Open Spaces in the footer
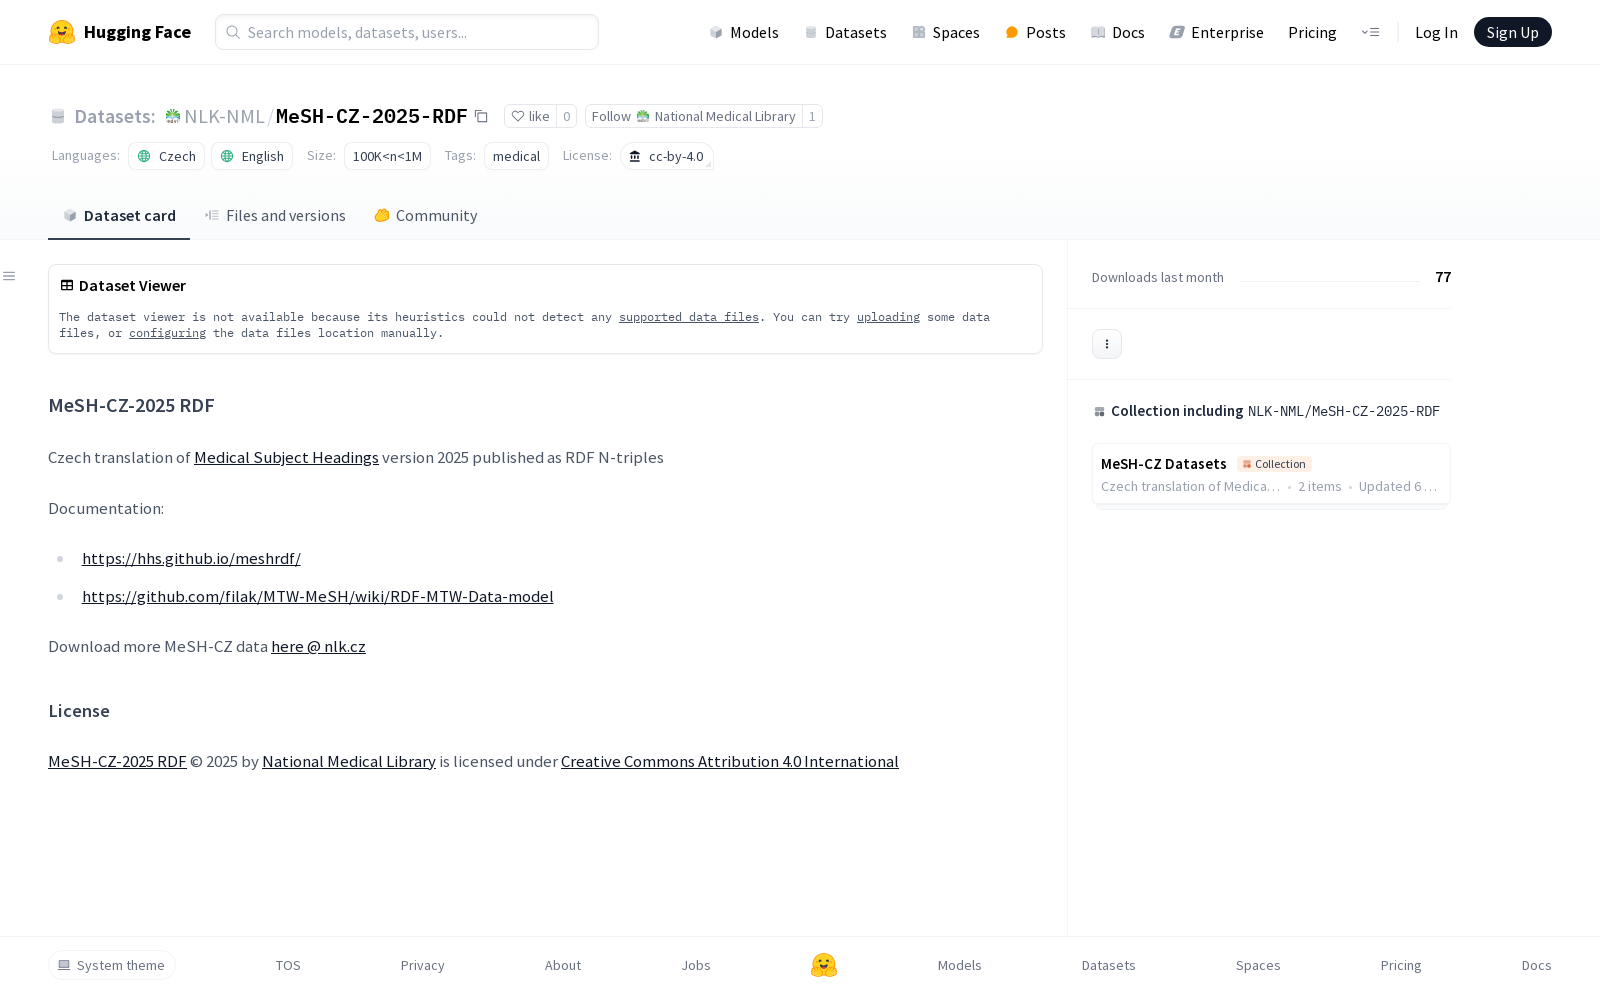The width and height of the screenshot is (1600, 1000). coord(1258,965)
